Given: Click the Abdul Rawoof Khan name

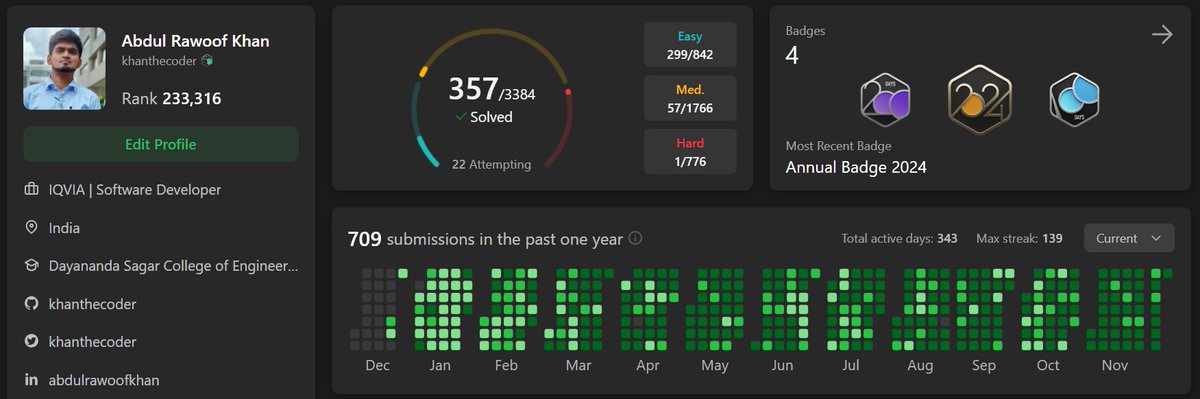Looking at the screenshot, I should [x=195, y=41].
